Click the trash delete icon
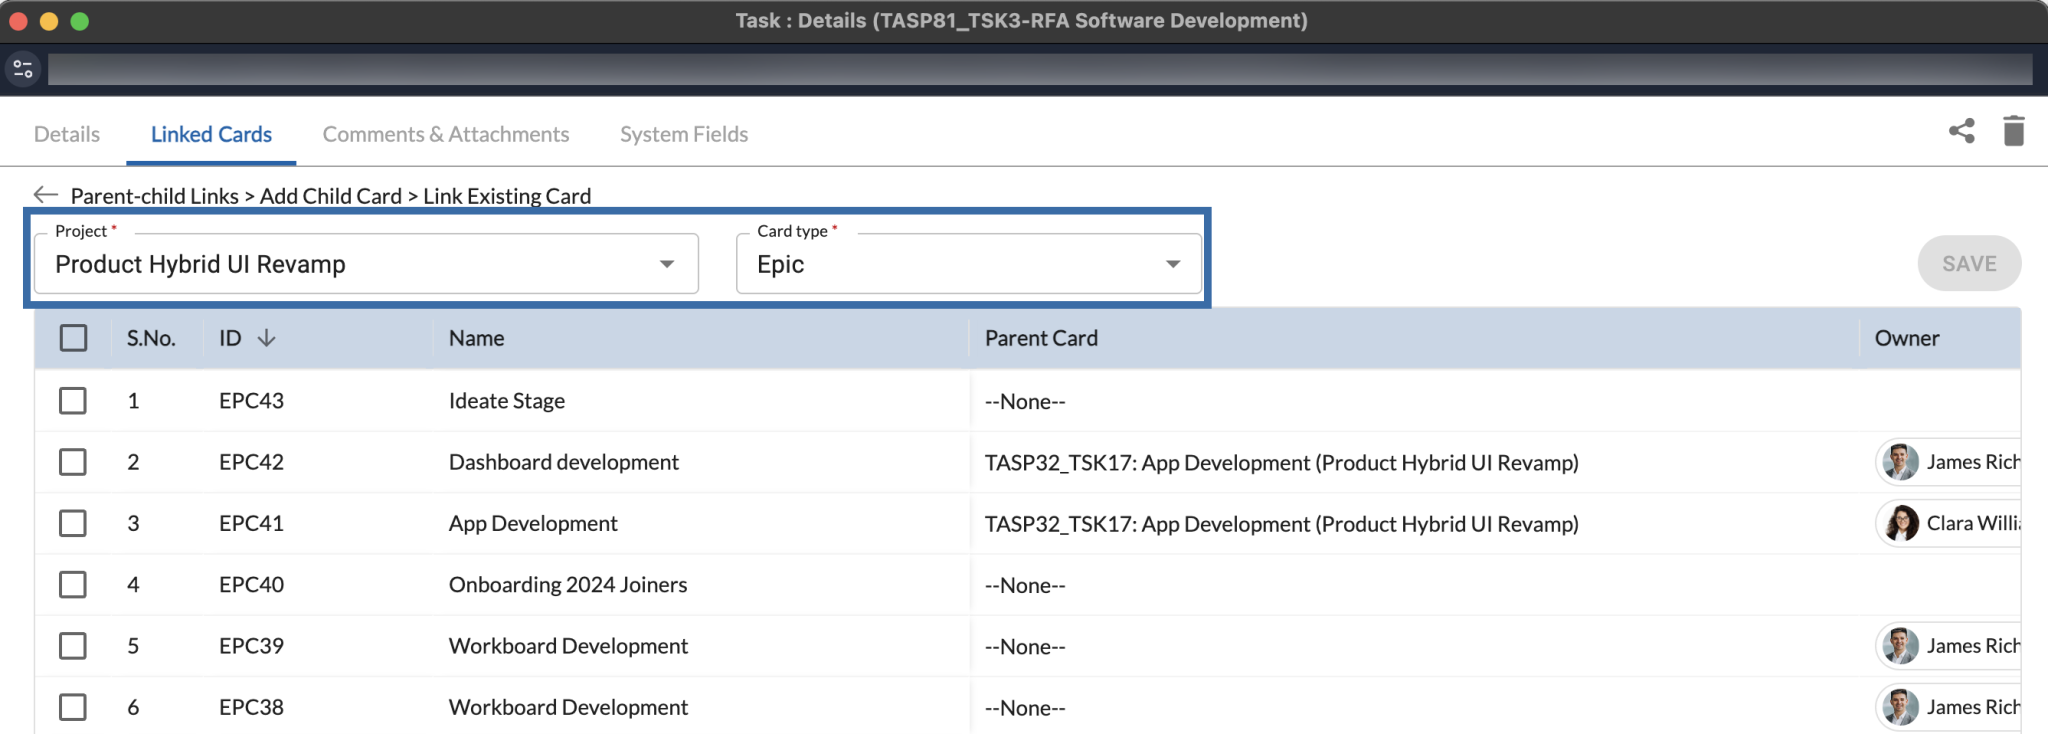 pos(2014,131)
